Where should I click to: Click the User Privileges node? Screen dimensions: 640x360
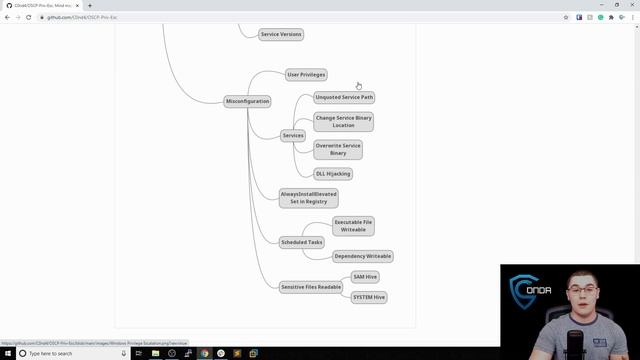tap(306, 75)
